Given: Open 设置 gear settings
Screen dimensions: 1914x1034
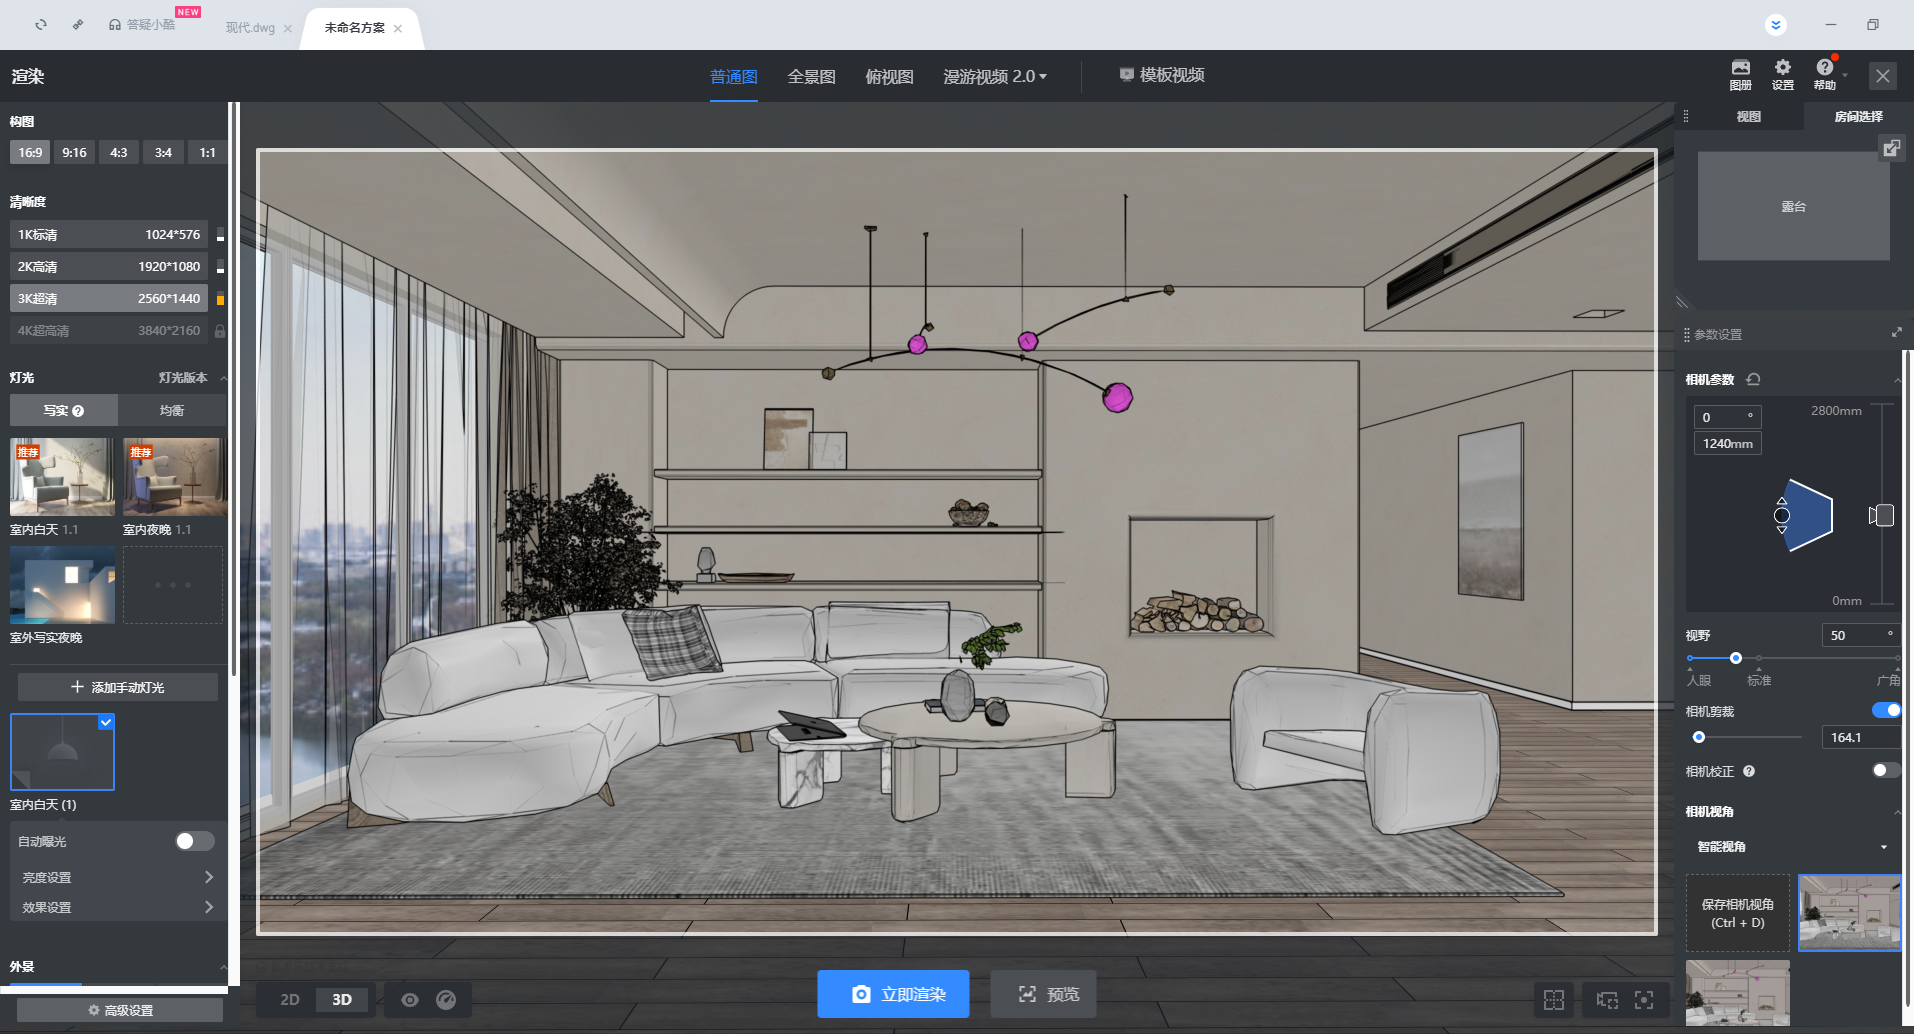Looking at the screenshot, I should click(x=1782, y=74).
